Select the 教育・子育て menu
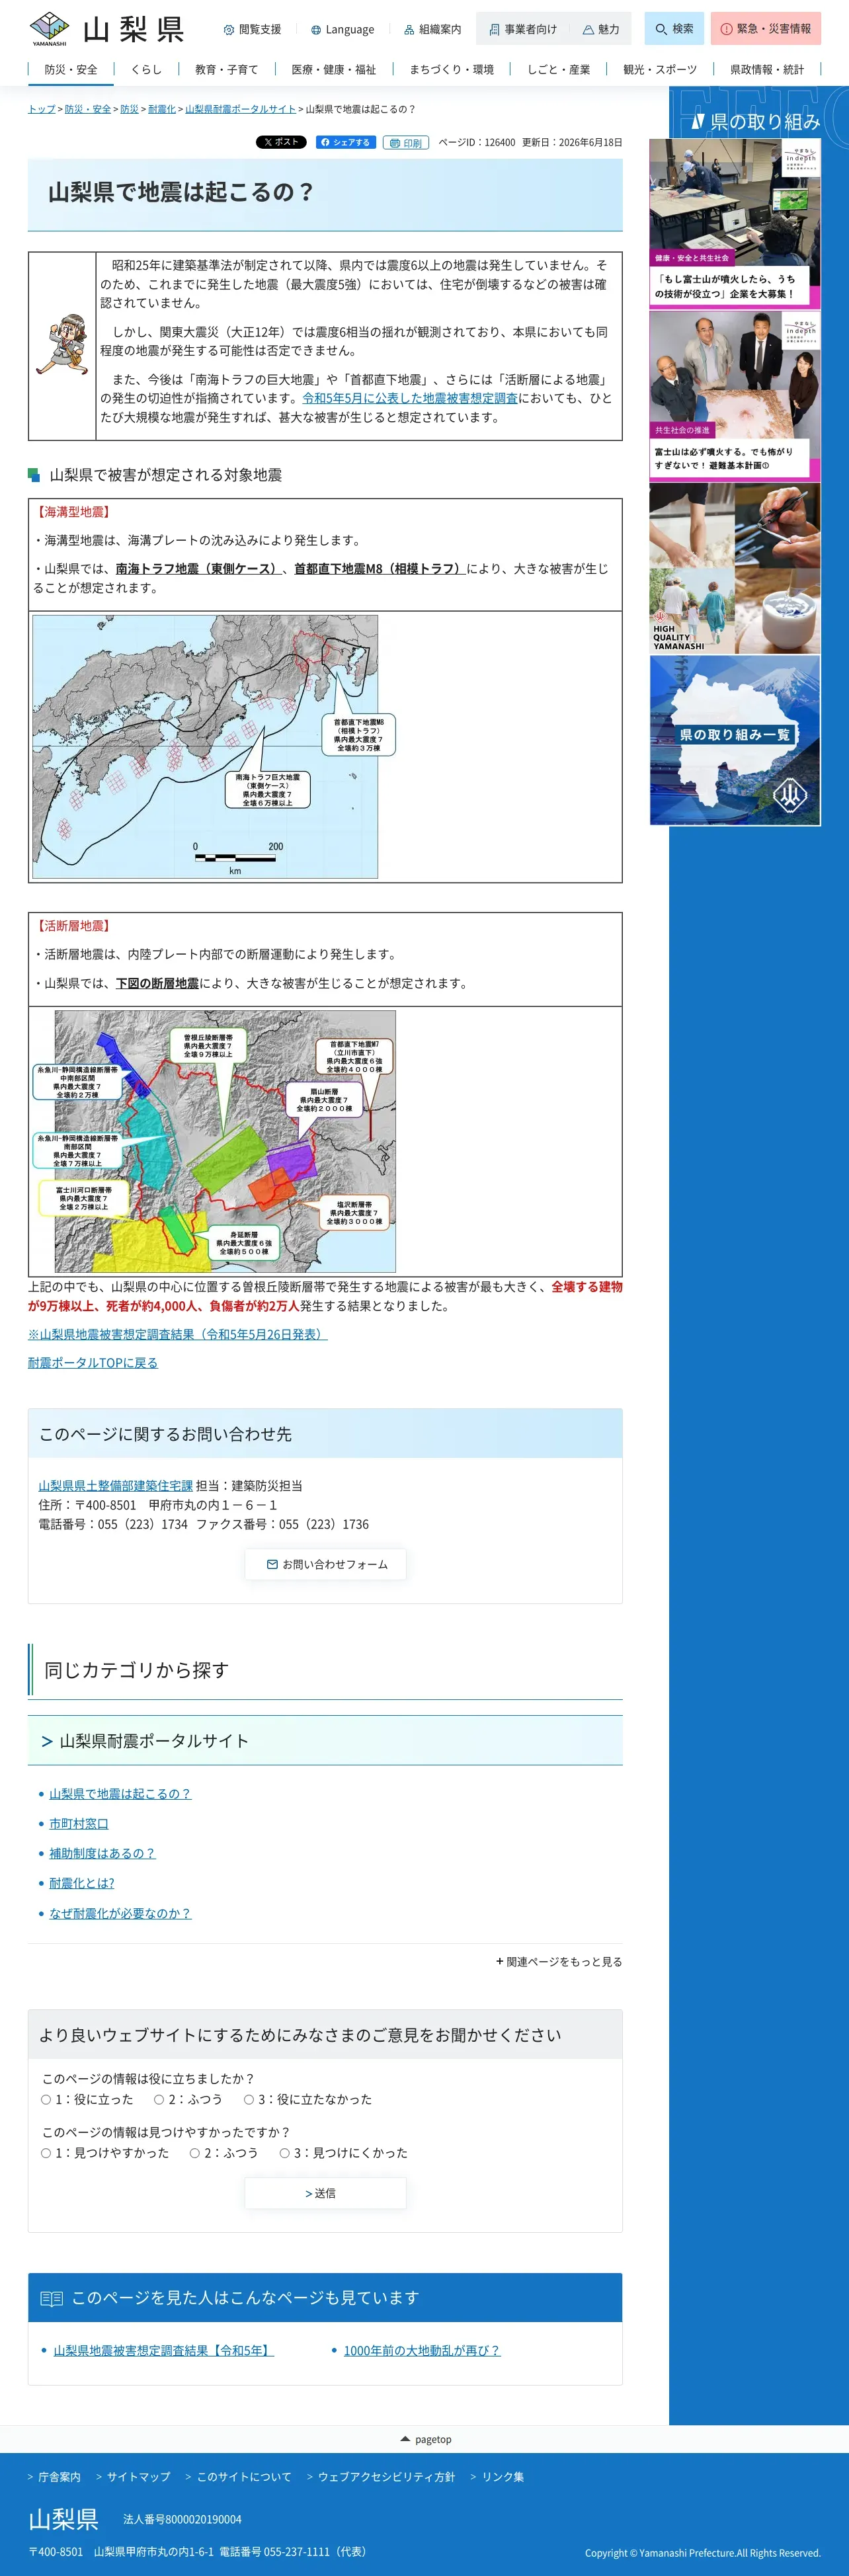The height and width of the screenshot is (2576, 849). click(x=227, y=70)
